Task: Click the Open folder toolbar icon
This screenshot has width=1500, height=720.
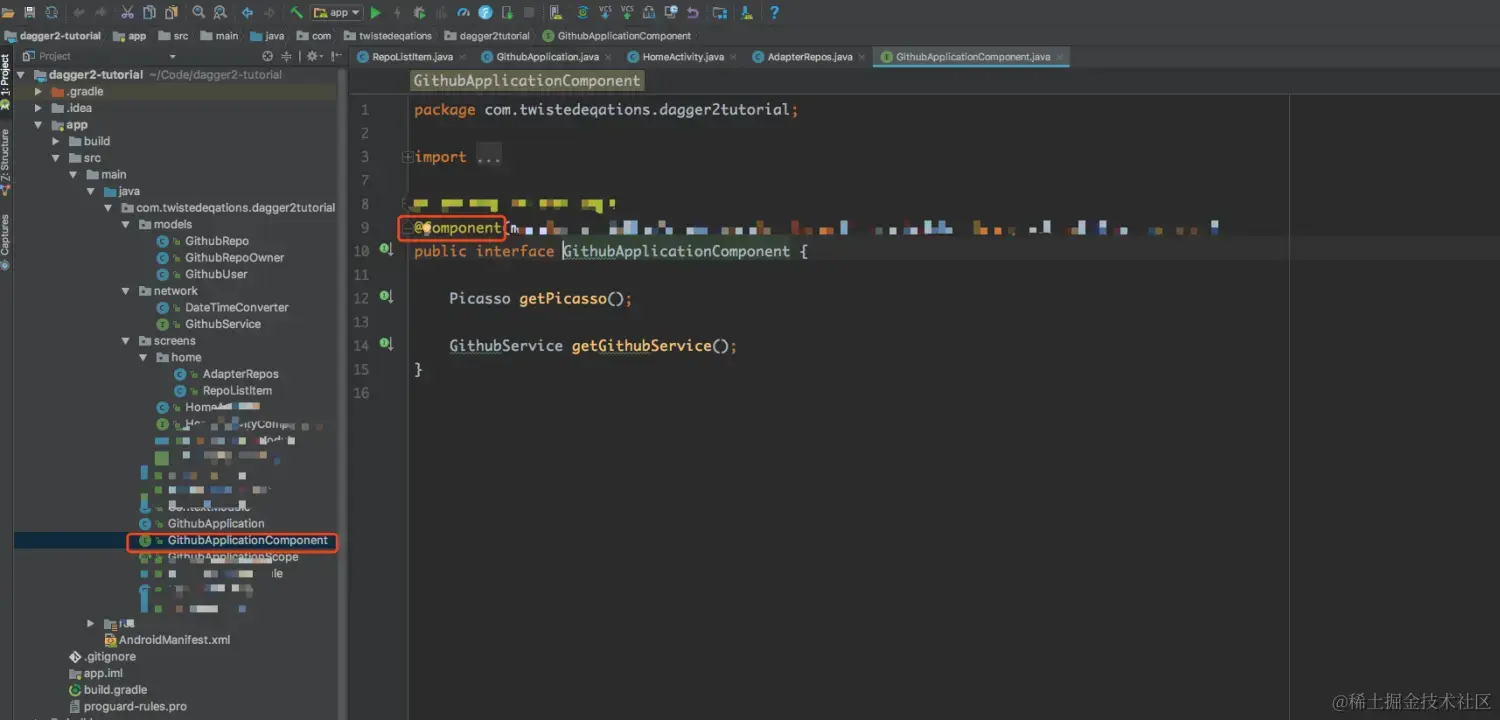Action: pyautogui.click(x=9, y=12)
